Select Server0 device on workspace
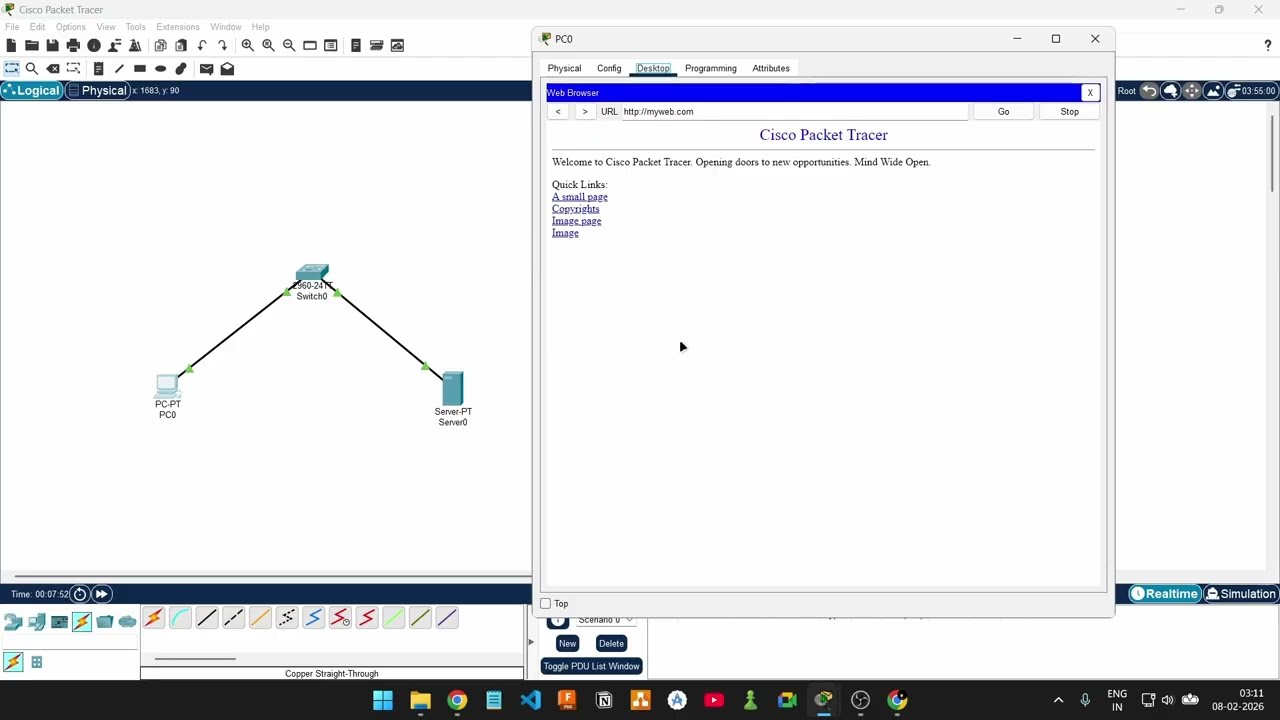The image size is (1280, 720). click(x=452, y=388)
